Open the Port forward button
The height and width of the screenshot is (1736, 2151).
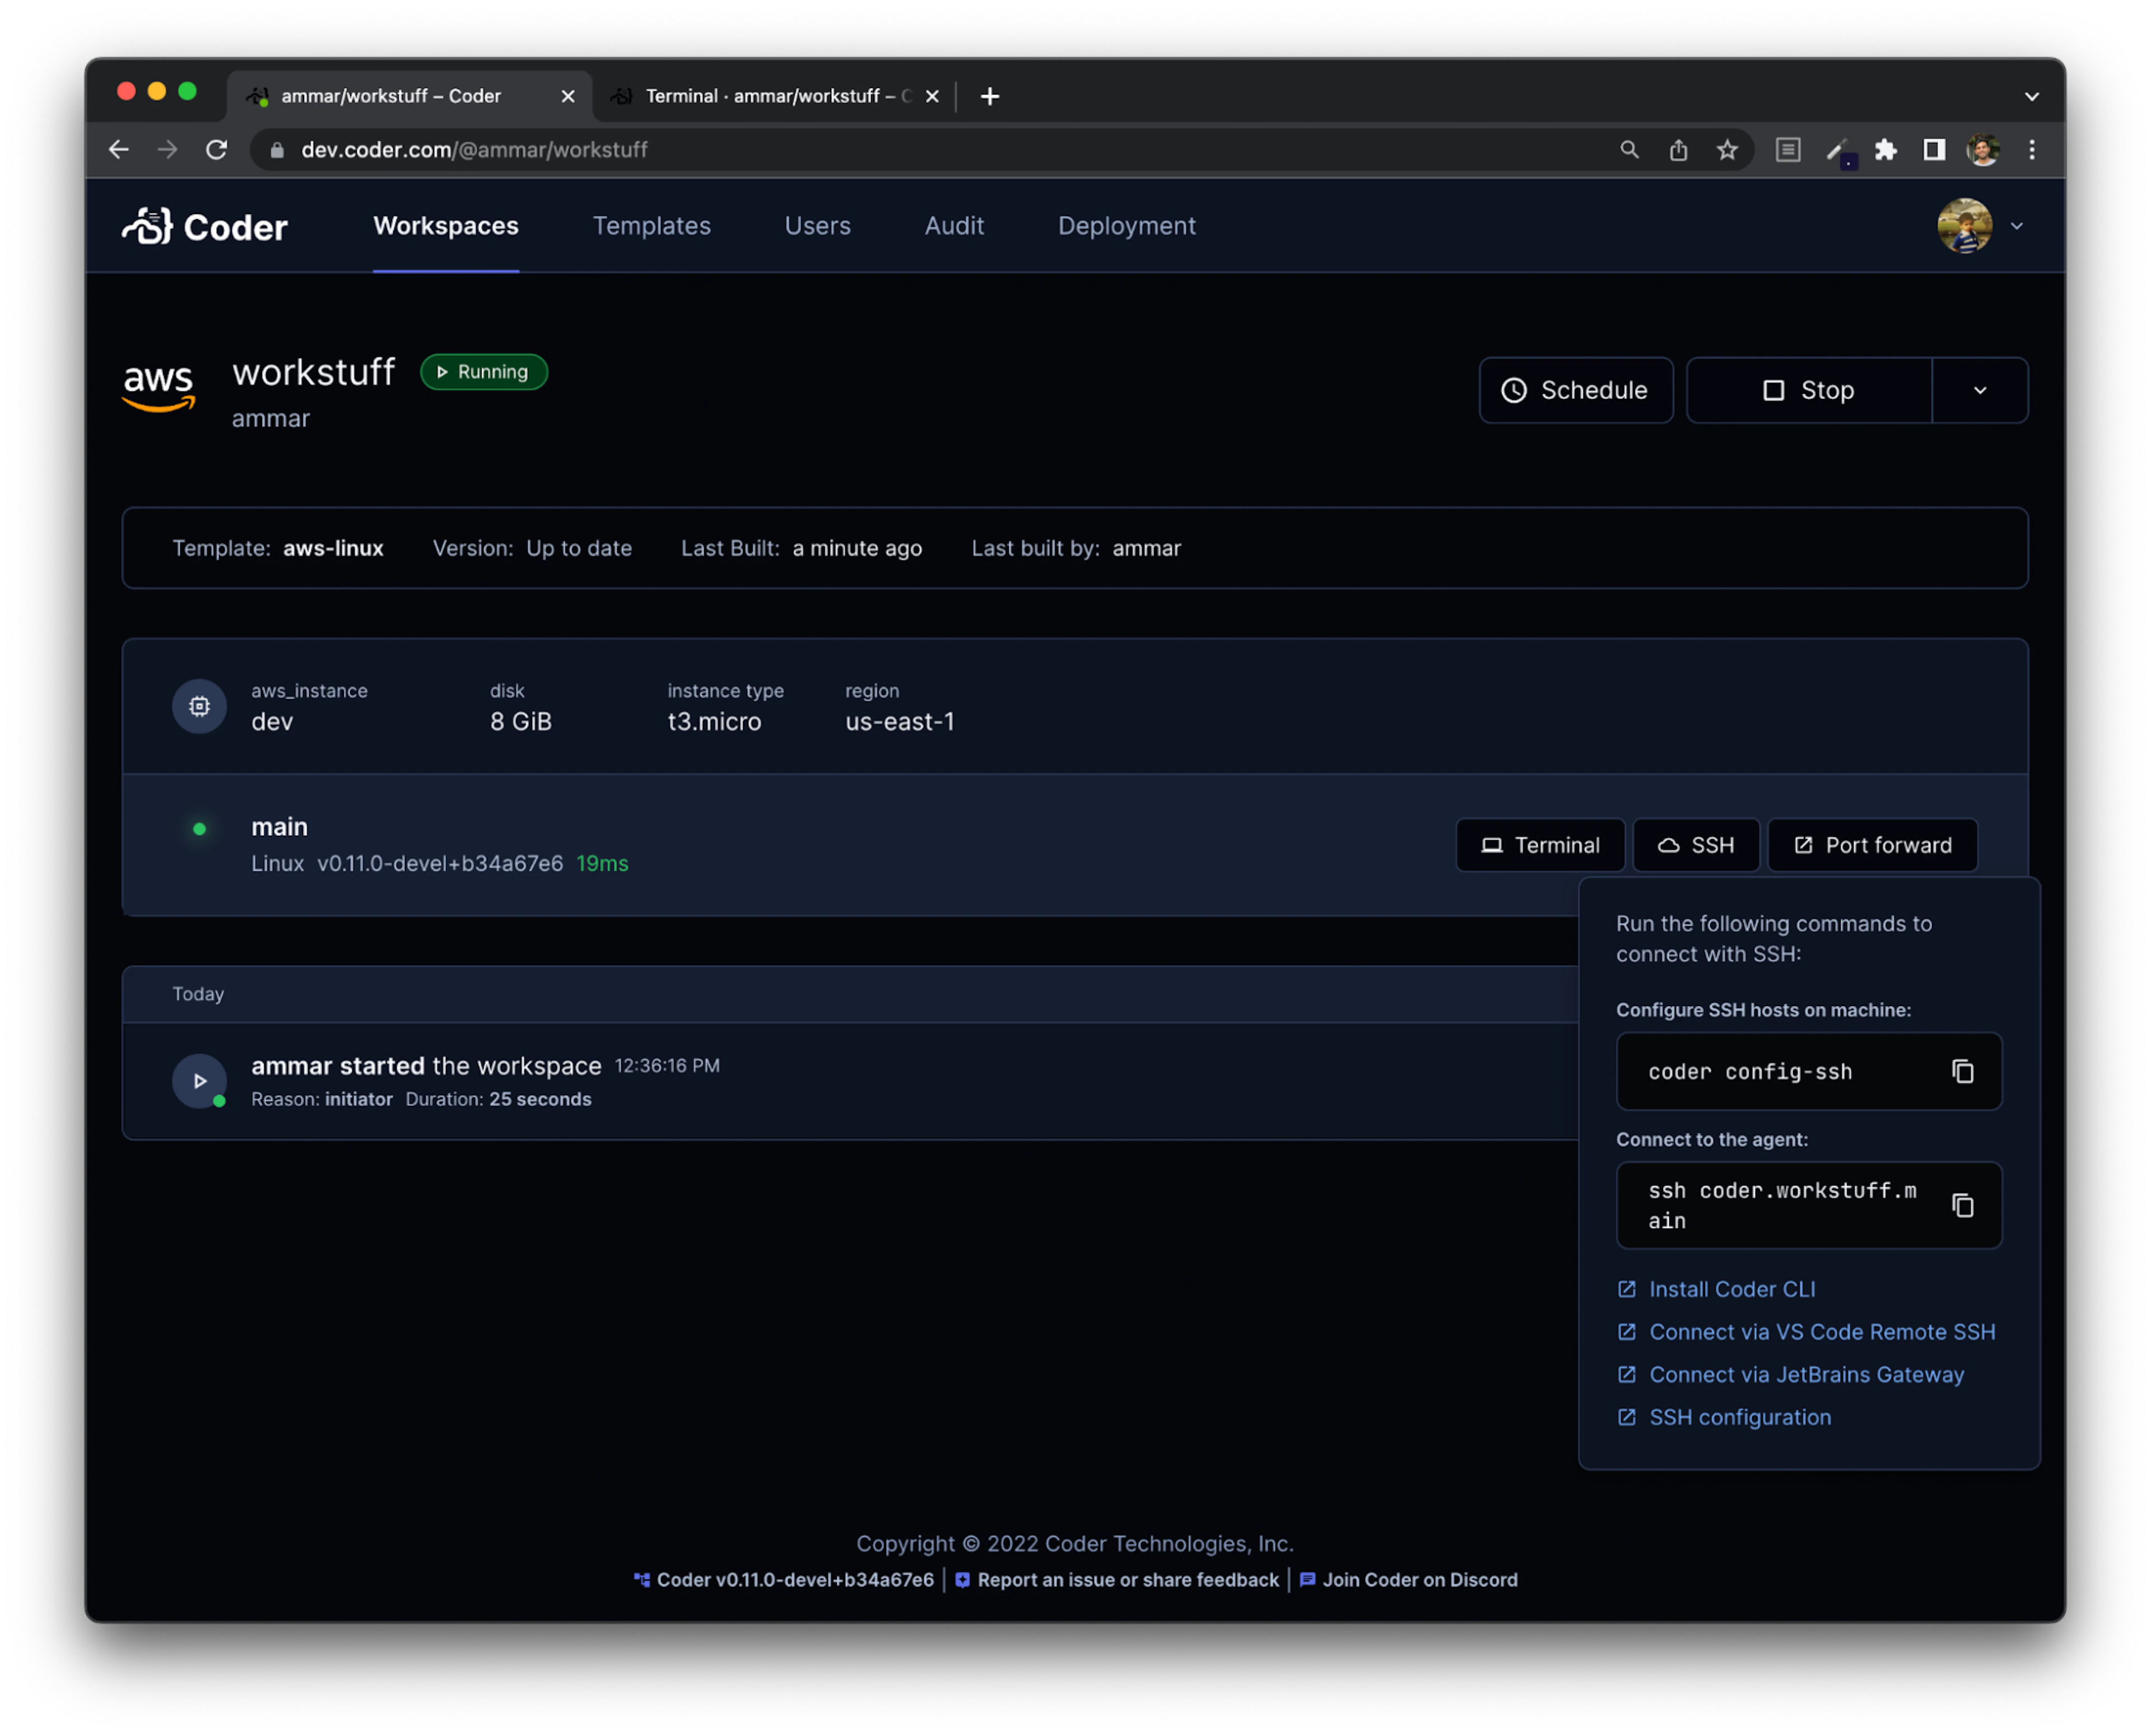click(1872, 845)
